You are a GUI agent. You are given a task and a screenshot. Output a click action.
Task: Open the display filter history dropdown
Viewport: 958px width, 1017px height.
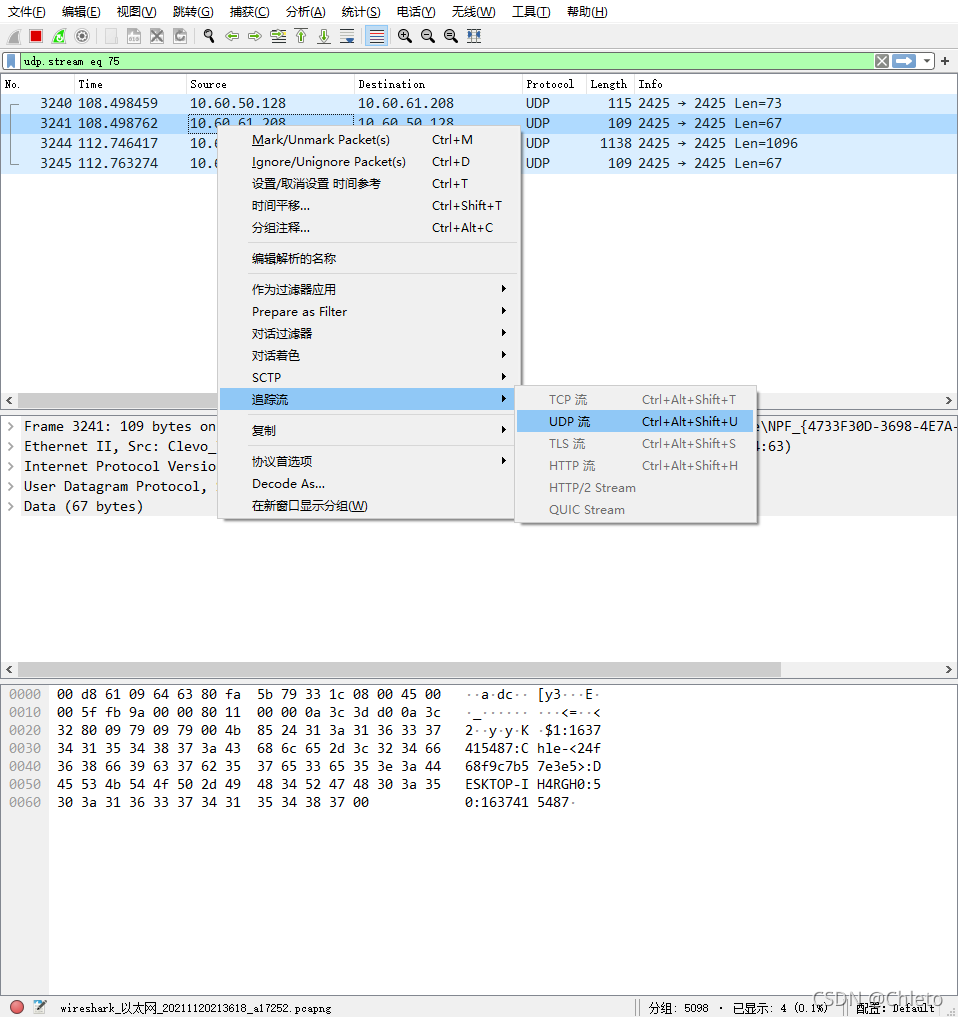(927, 61)
